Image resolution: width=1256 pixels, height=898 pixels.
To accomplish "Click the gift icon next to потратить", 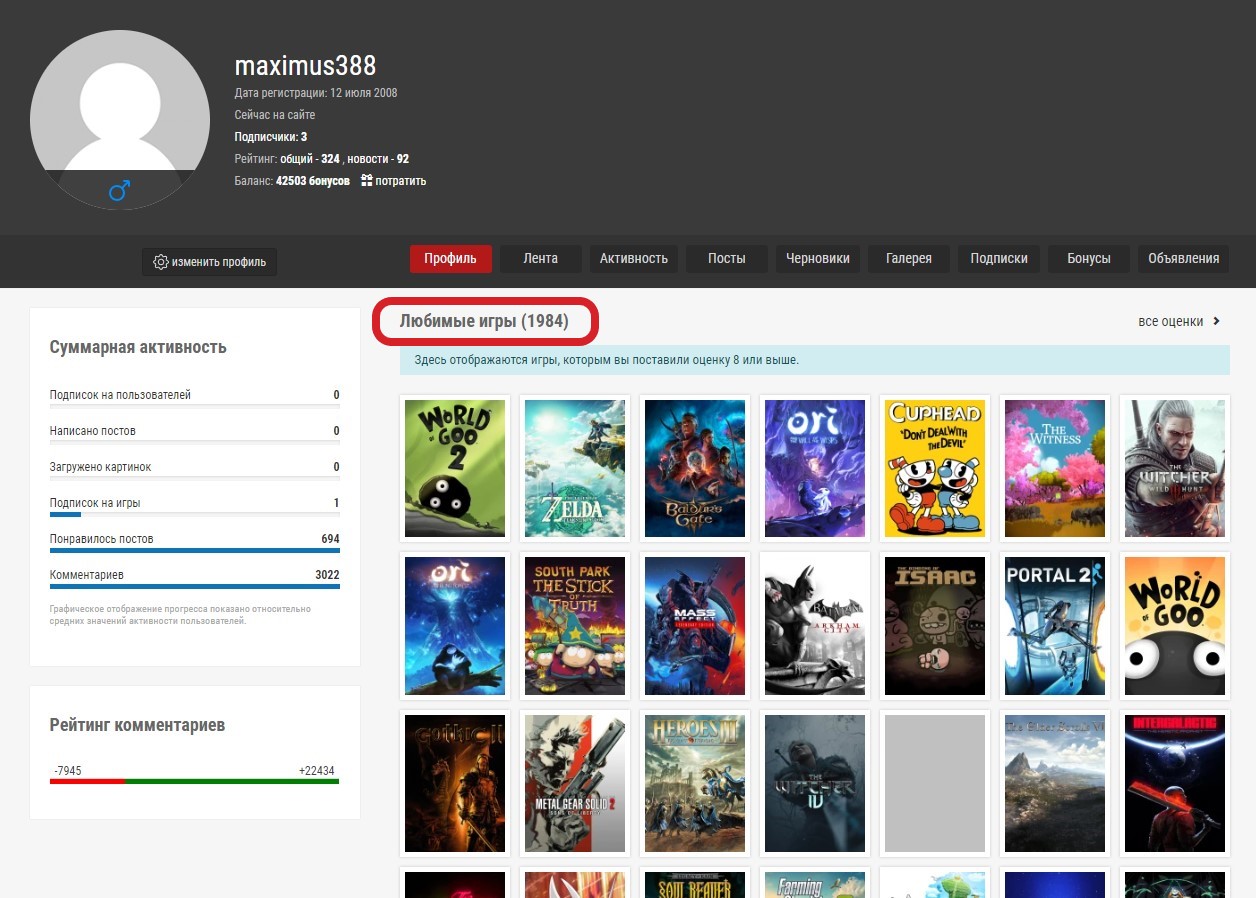I will [x=367, y=181].
